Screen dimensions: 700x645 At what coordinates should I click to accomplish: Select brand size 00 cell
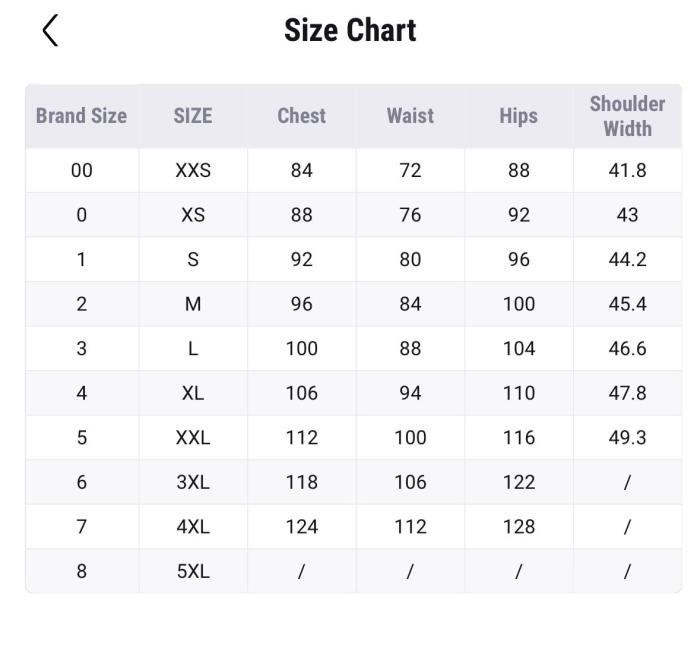tap(81, 170)
